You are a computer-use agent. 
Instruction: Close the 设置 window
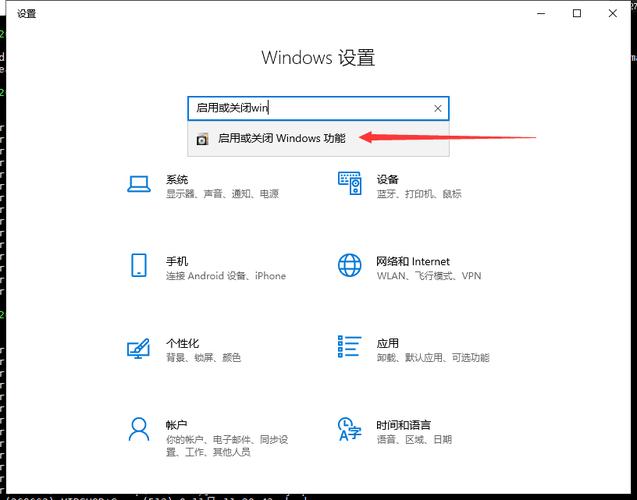(x=613, y=13)
